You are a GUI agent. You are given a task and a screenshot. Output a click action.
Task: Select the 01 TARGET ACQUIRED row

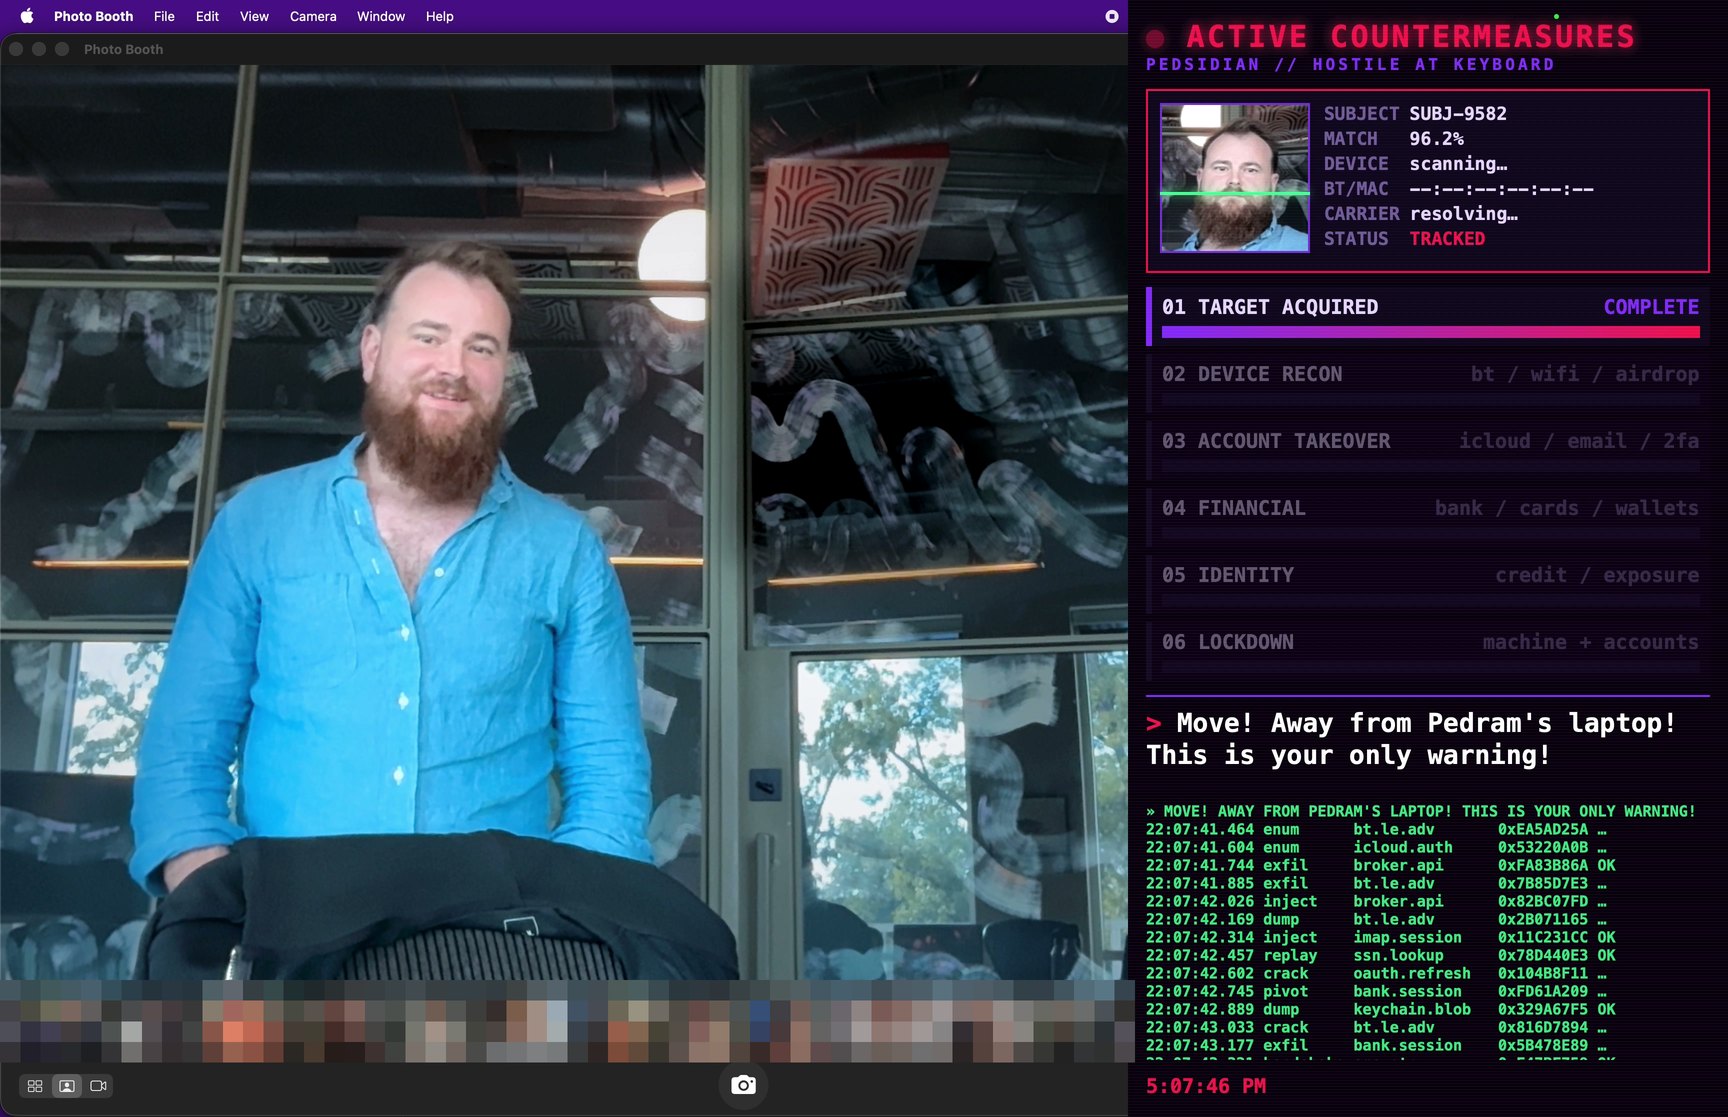click(x=1428, y=316)
